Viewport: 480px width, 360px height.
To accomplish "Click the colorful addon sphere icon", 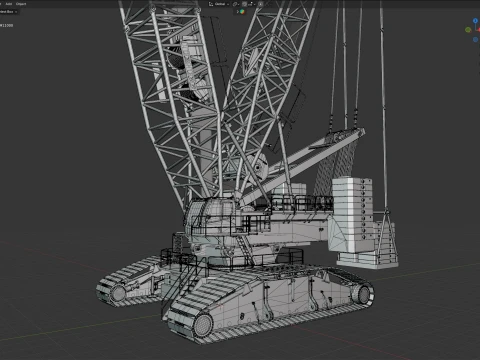I will pos(242,11).
